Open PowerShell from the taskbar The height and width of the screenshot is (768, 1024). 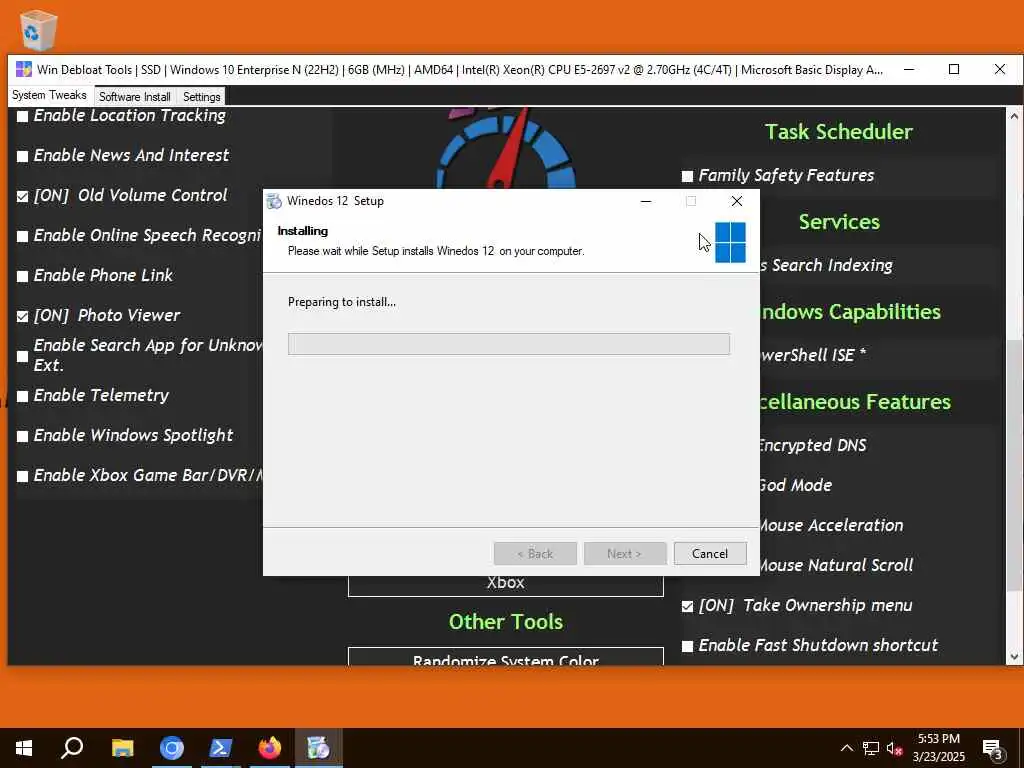tap(221, 748)
